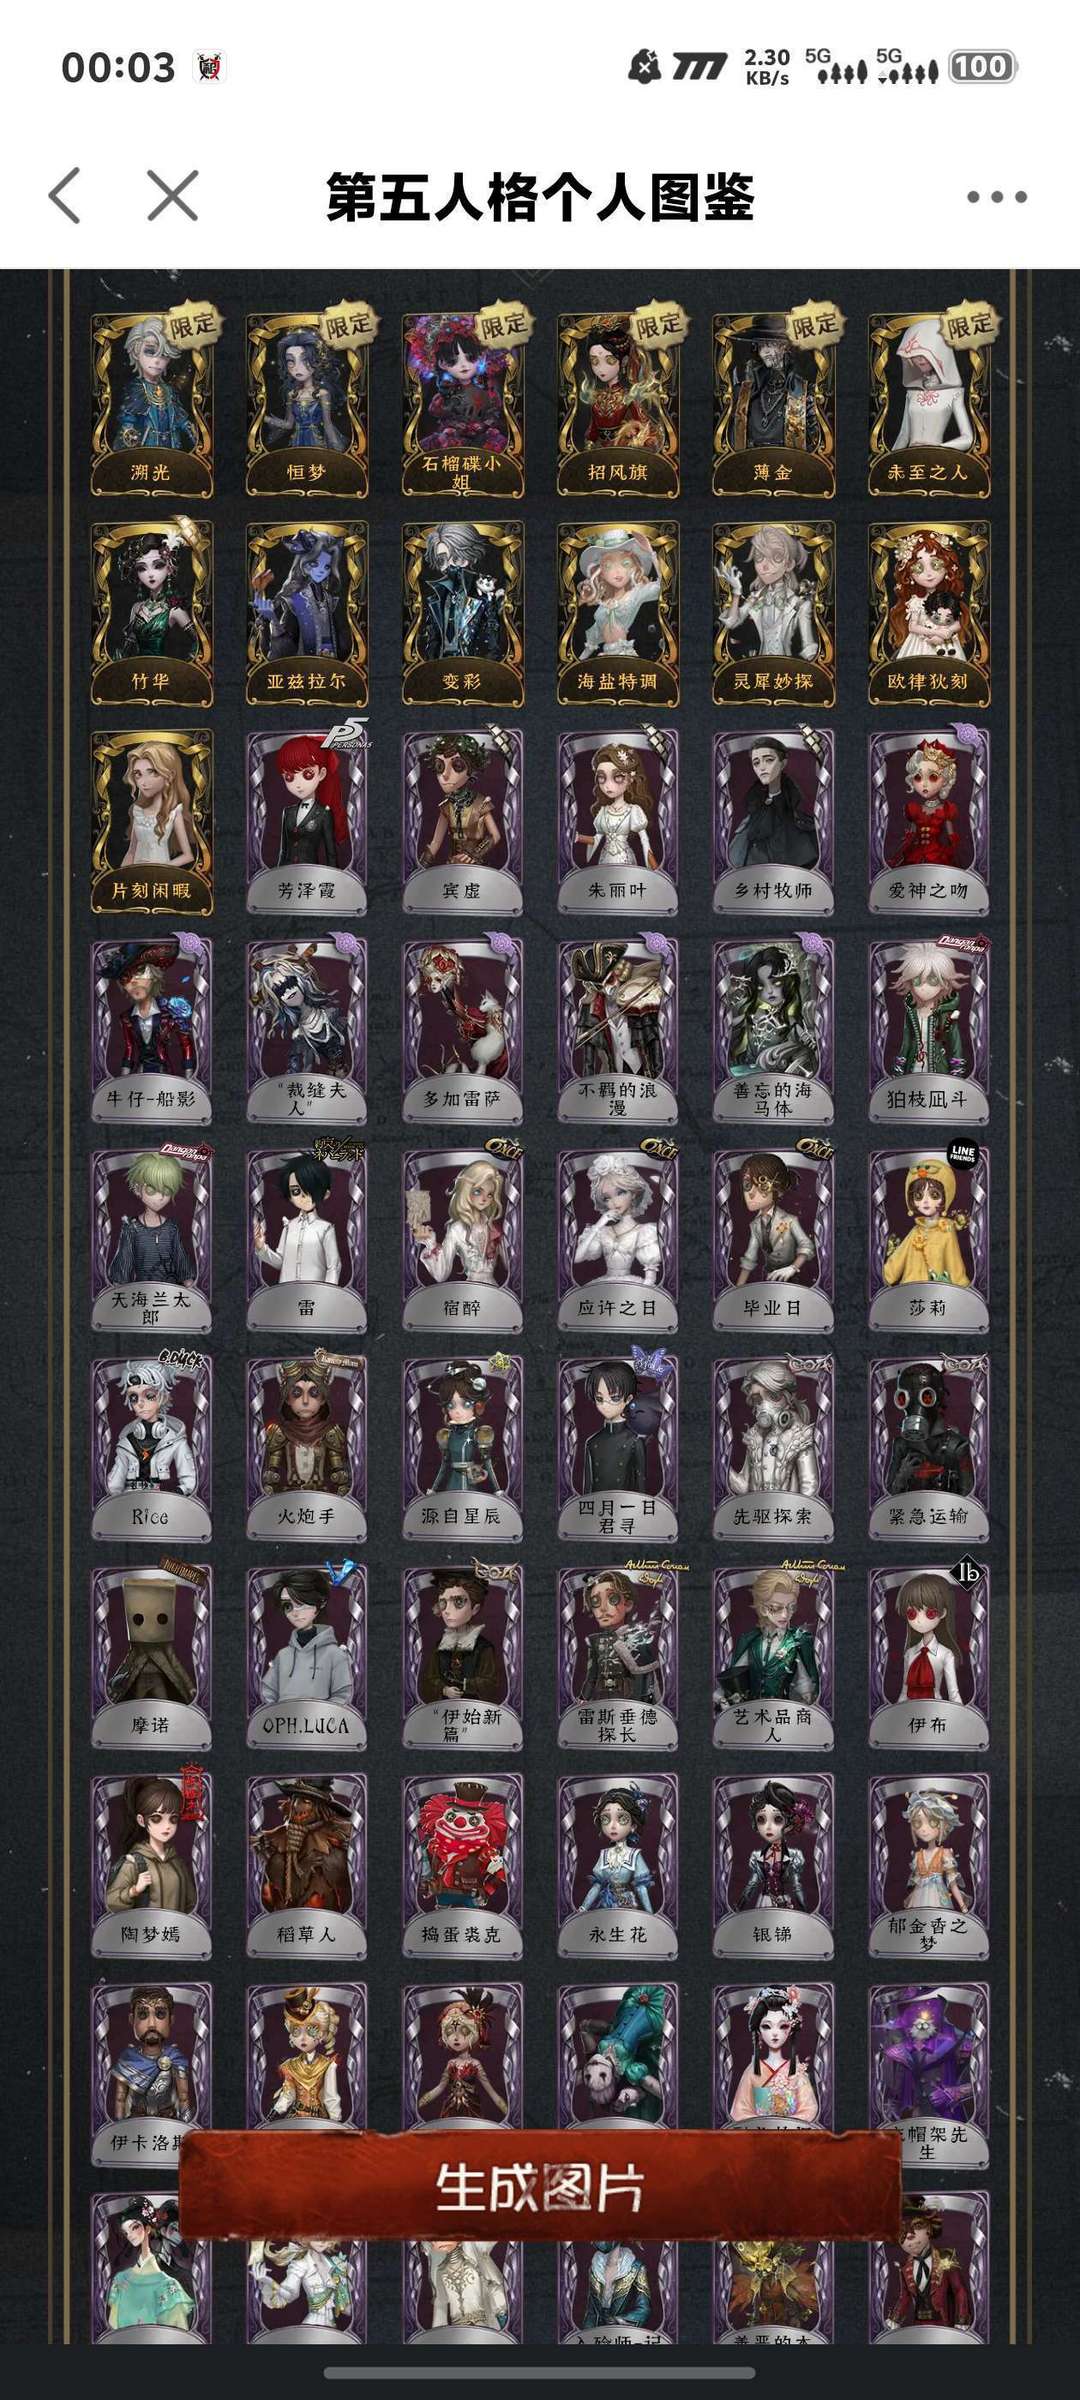1080x2400 pixels.
Task: Open the three-dot more options menu
Action: [996, 197]
